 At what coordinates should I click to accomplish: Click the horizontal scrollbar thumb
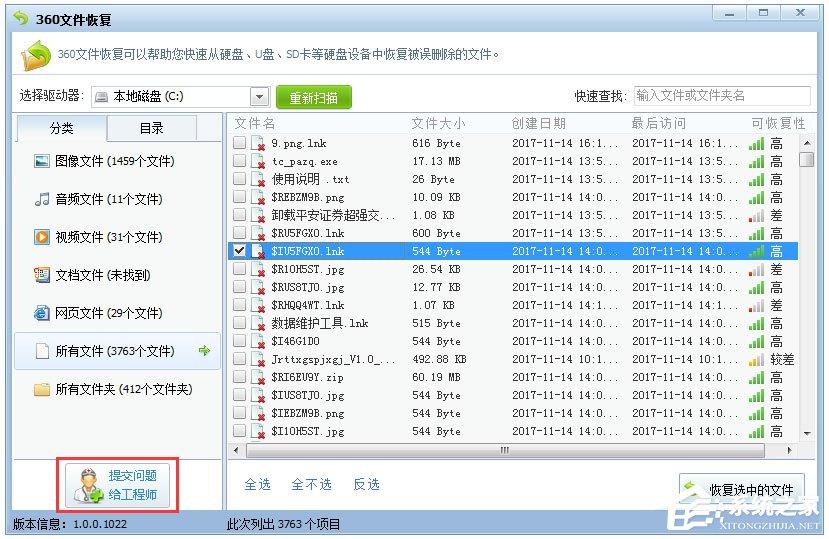(505, 451)
